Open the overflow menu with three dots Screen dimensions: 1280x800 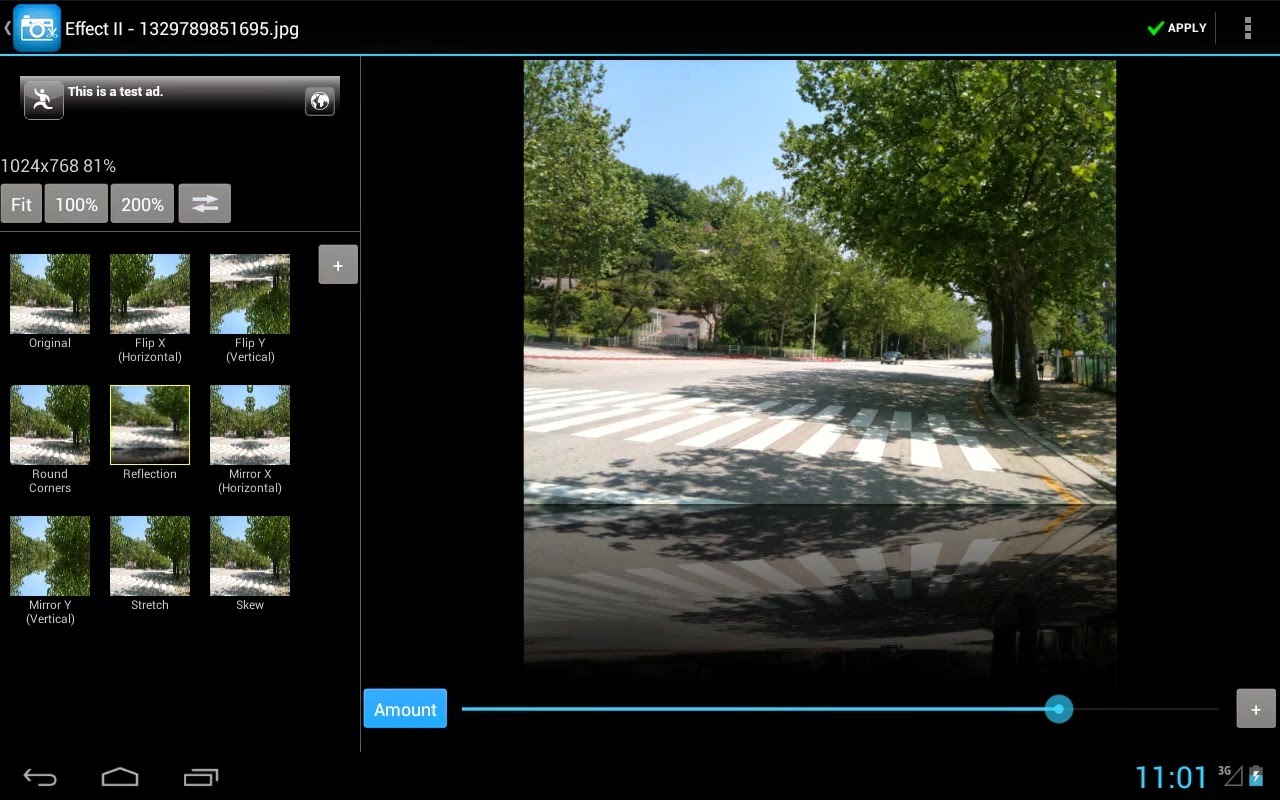(x=1247, y=28)
